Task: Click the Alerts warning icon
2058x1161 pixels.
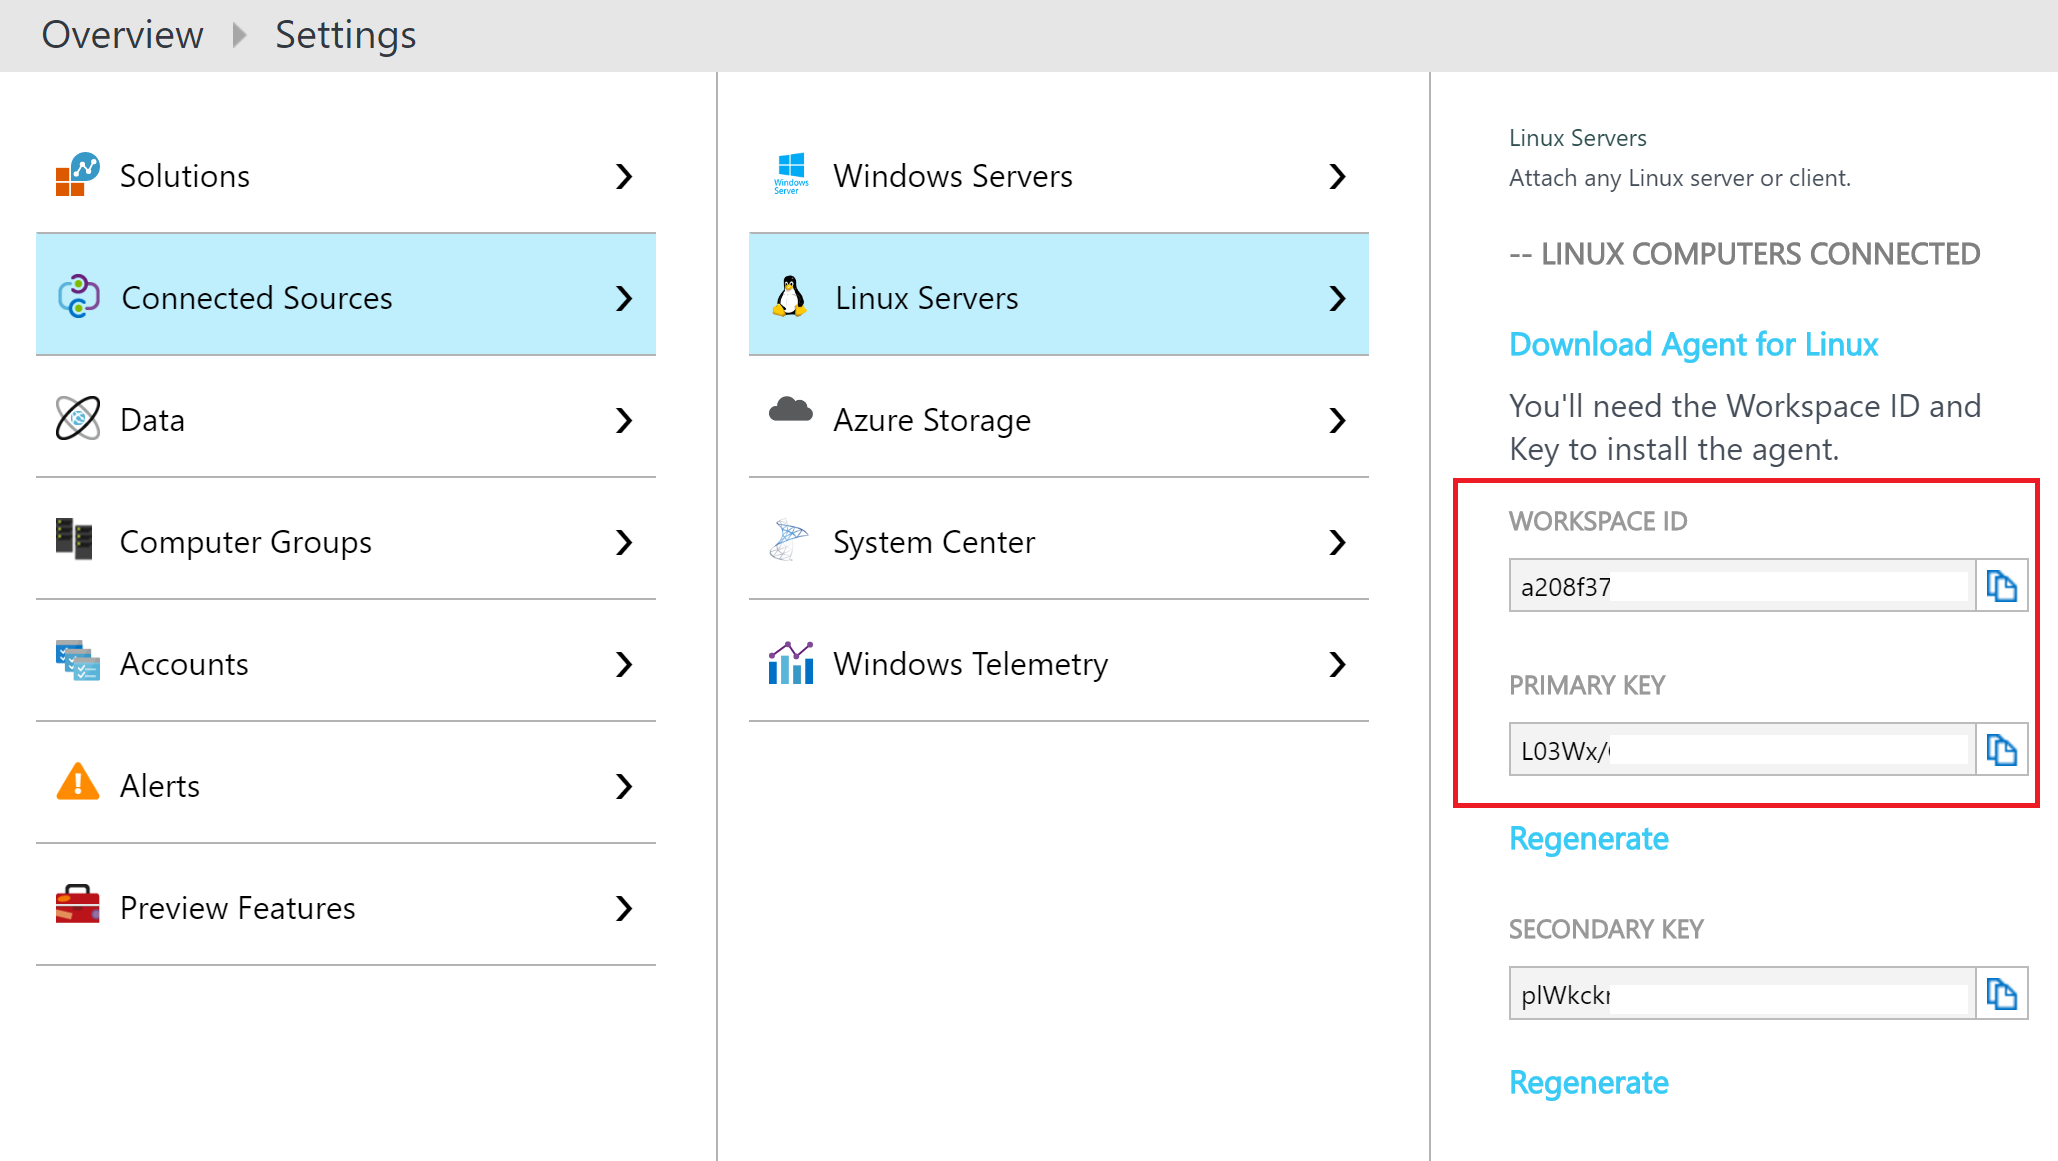Action: pyautogui.click(x=75, y=785)
